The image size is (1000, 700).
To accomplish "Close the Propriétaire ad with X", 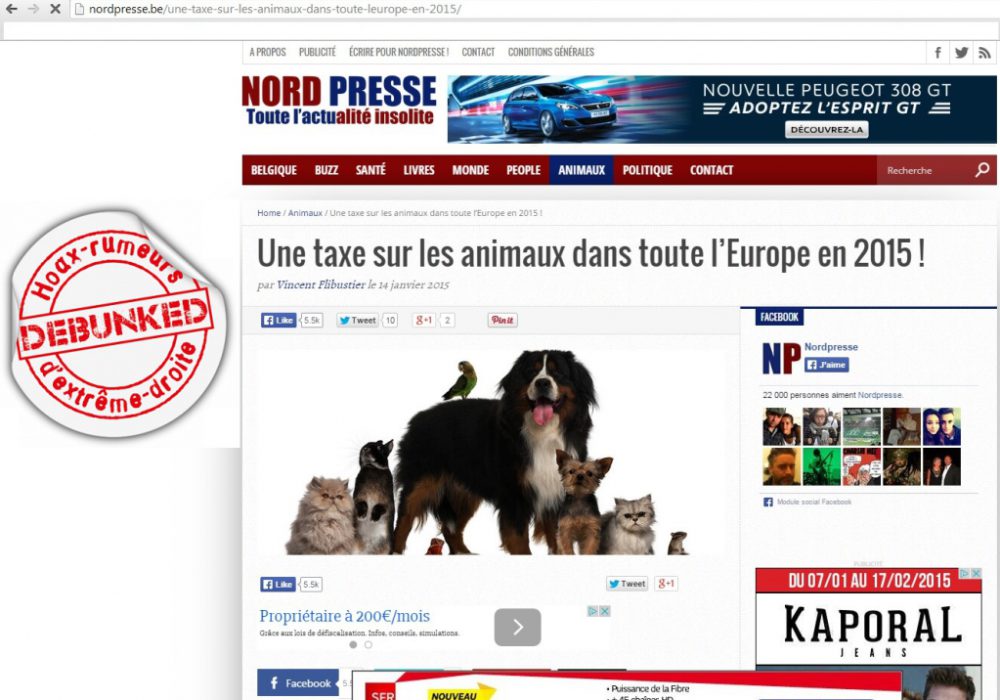I will coord(605,611).
